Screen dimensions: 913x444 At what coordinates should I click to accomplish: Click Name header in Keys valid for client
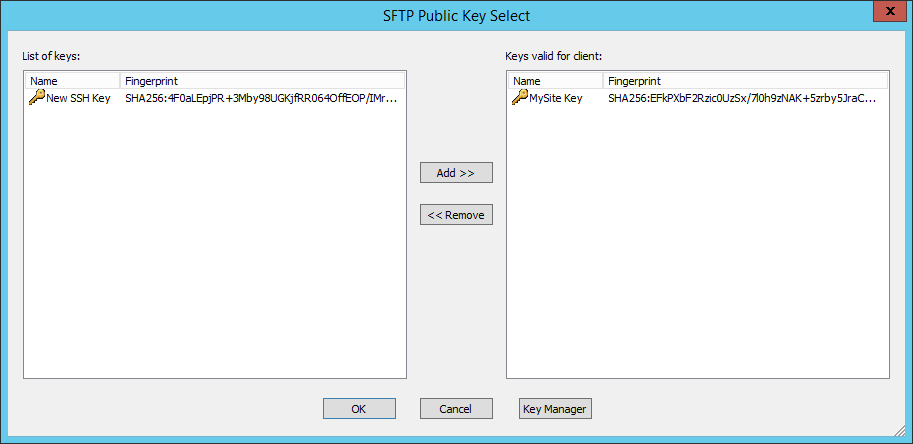pyautogui.click(x=555, y=80)
